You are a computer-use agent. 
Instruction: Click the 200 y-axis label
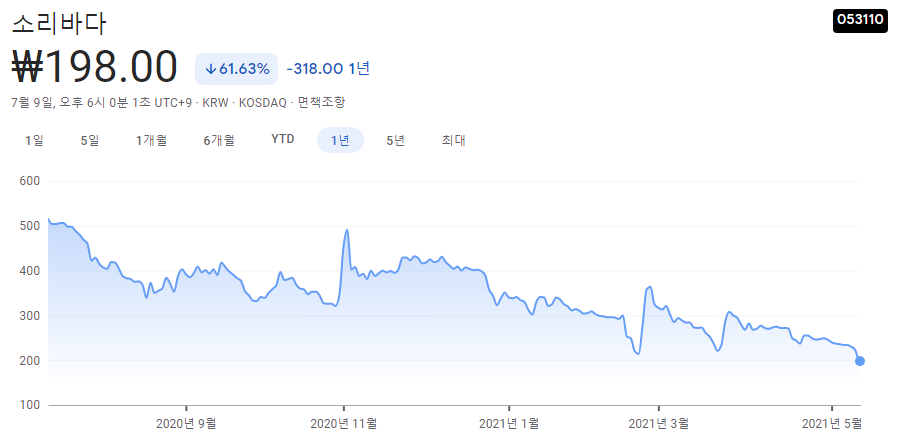point(31,360)
